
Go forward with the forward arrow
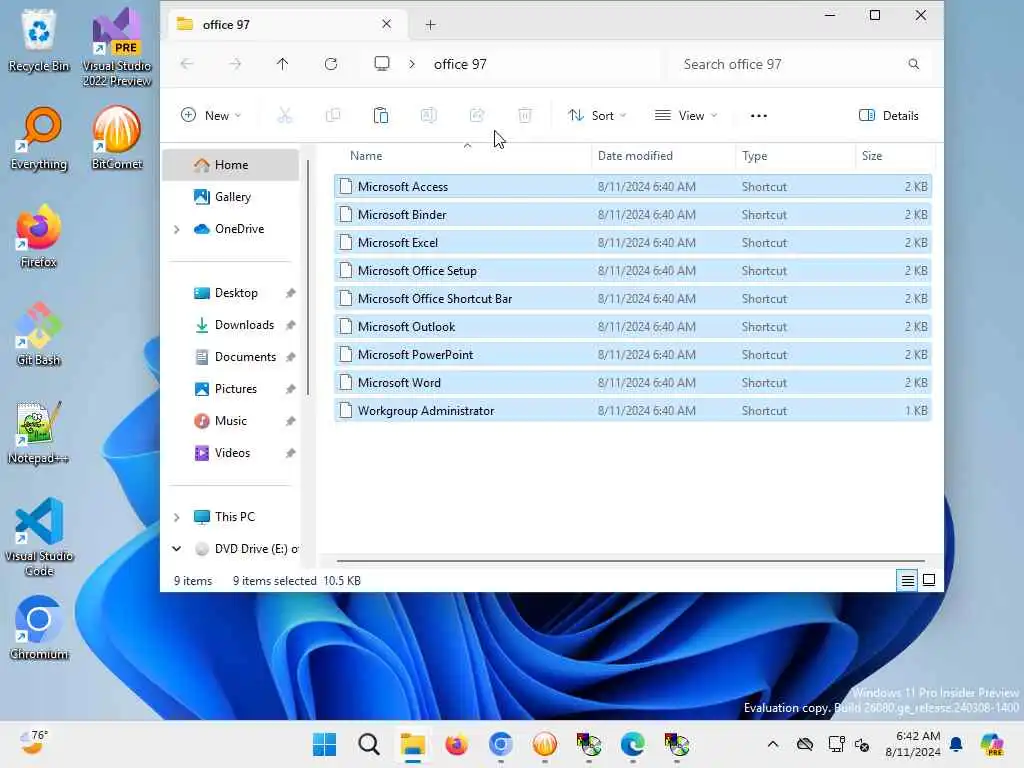[235, 64]
